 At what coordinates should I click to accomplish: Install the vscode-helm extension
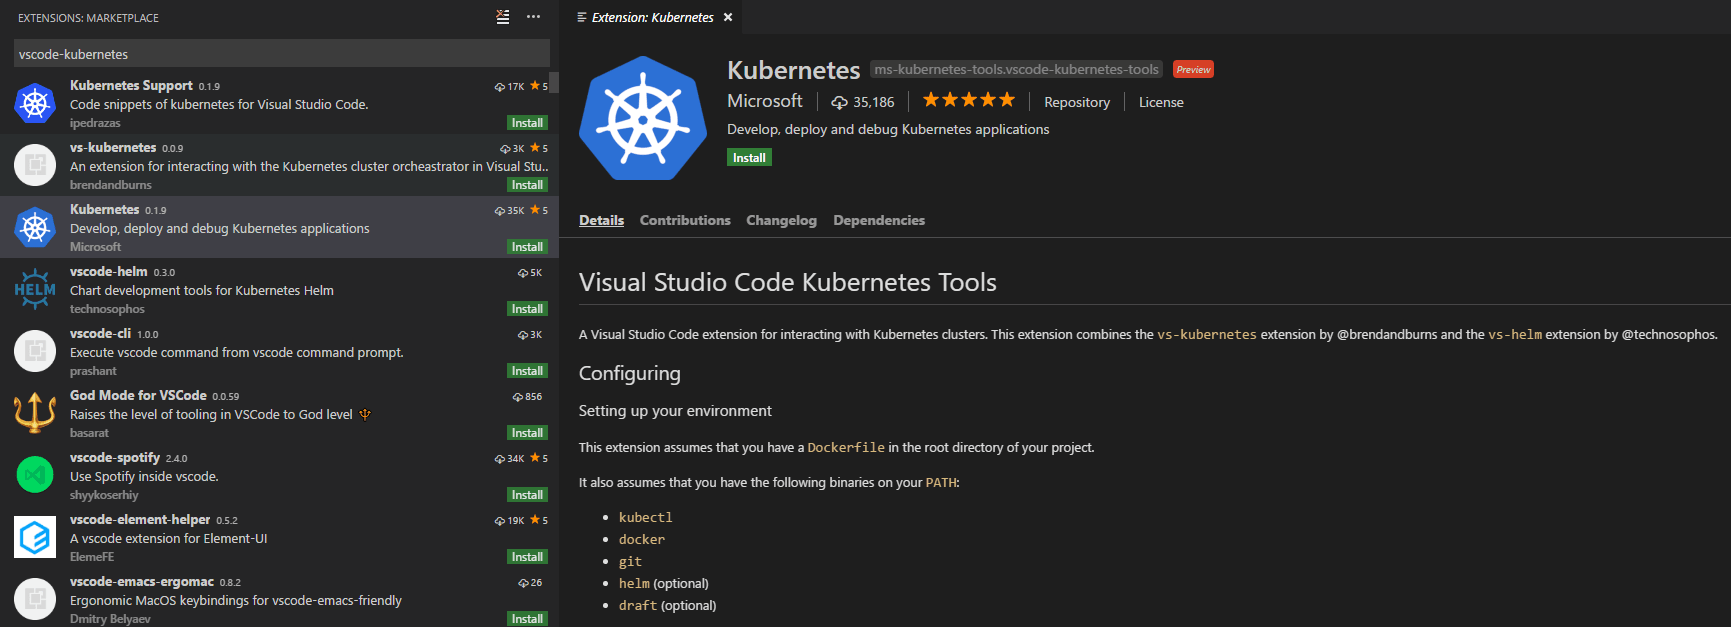coord(527,309)
